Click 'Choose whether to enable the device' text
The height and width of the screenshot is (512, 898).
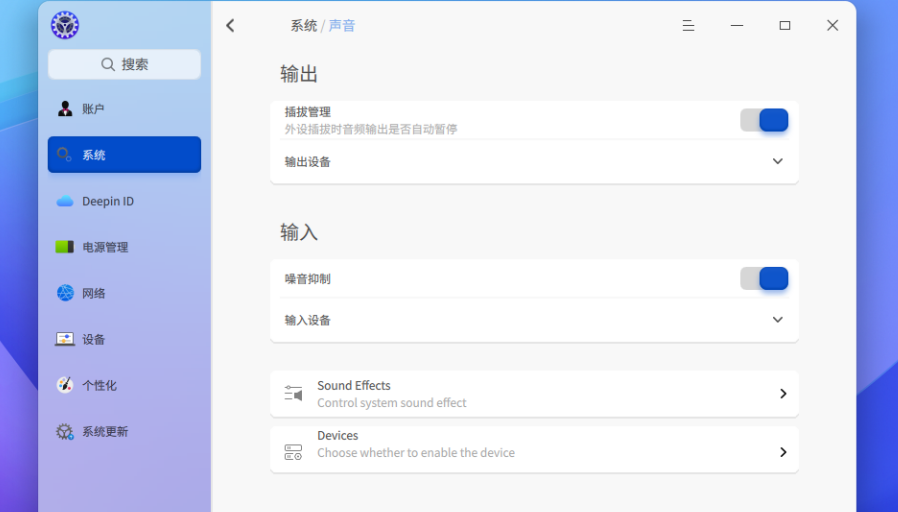[416, 452]
